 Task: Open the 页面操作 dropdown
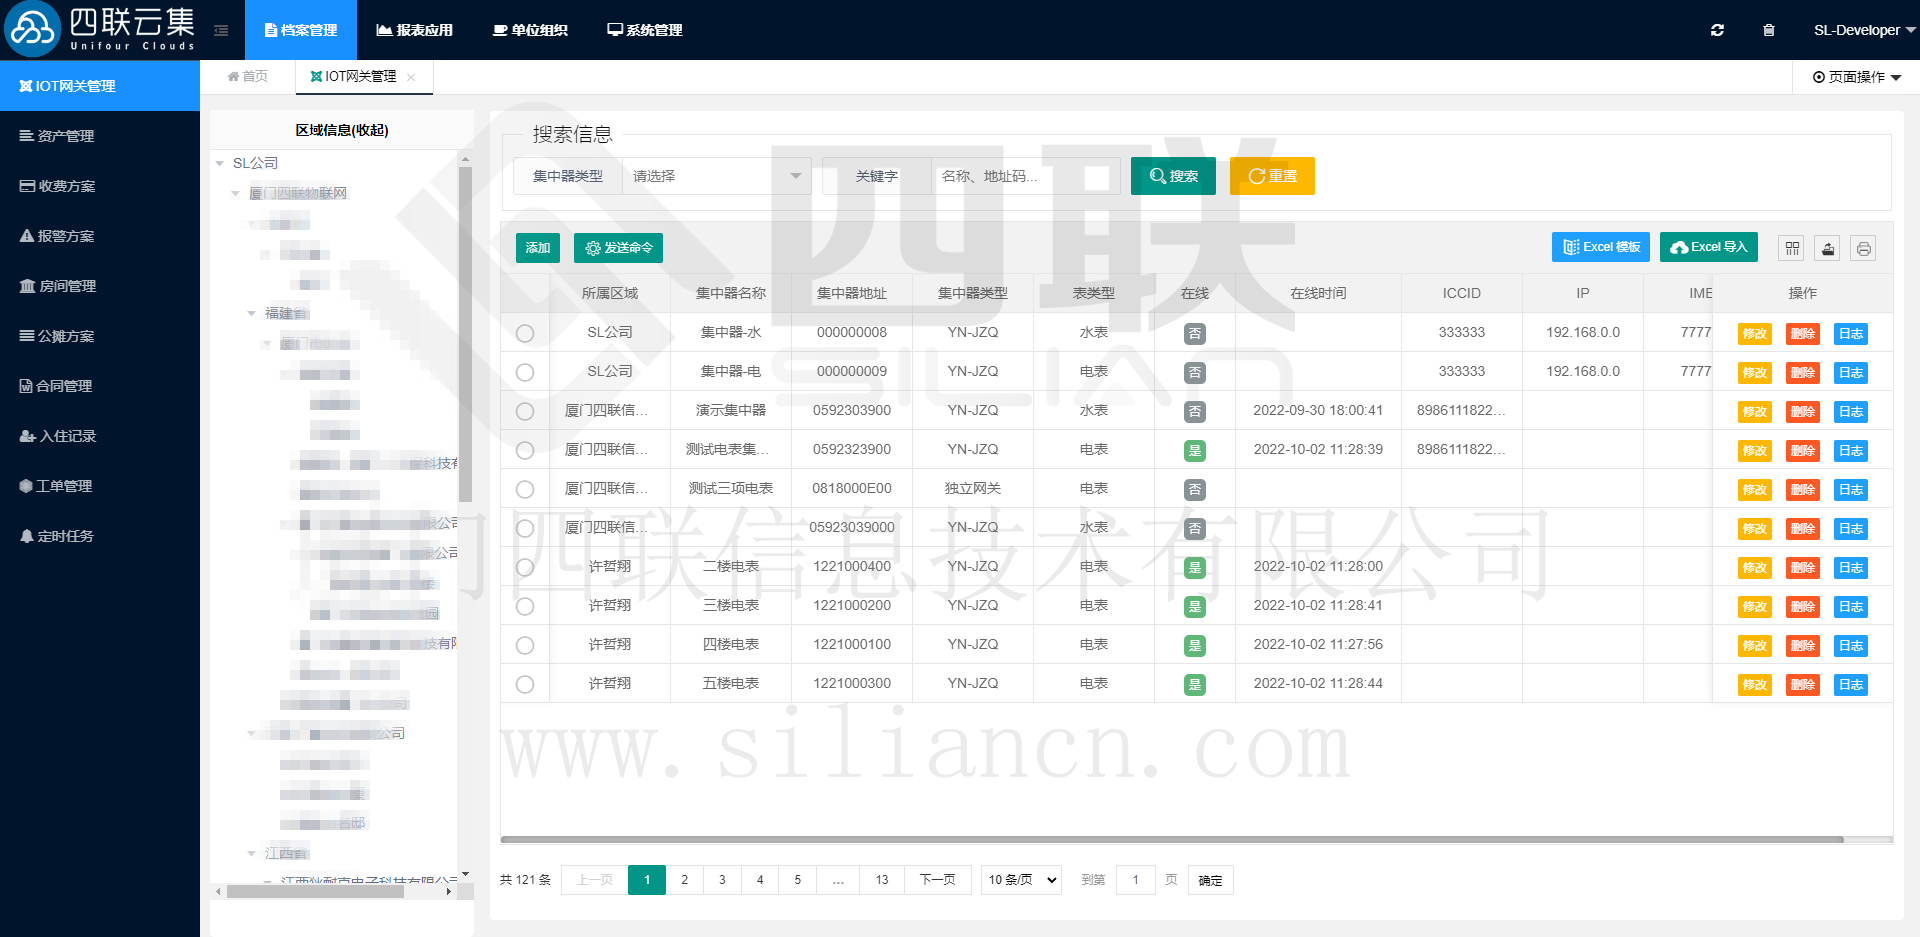click(x=1857, y=77)
